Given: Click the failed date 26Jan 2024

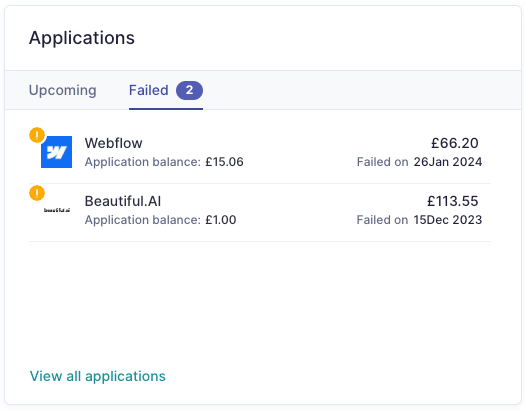Looking at the screenshot, I should pos(448,162).
